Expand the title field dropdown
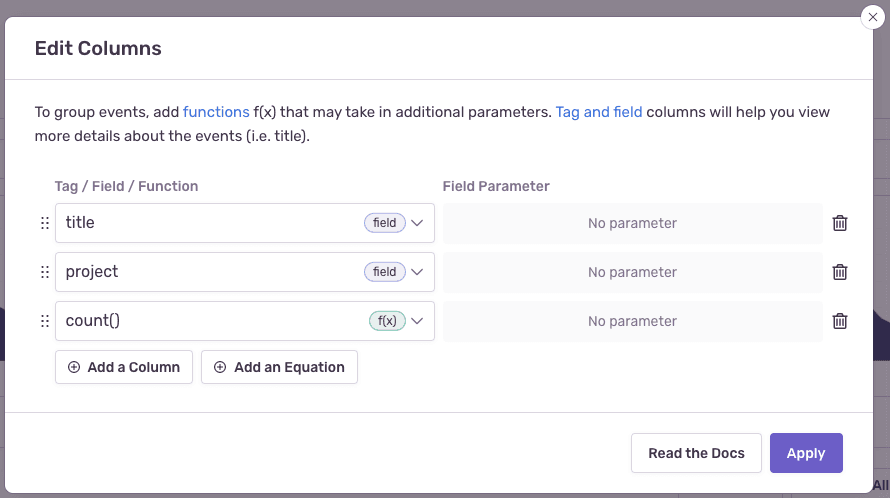The height and width of the screenshot is (498, 890). click(x=418, y=223)
